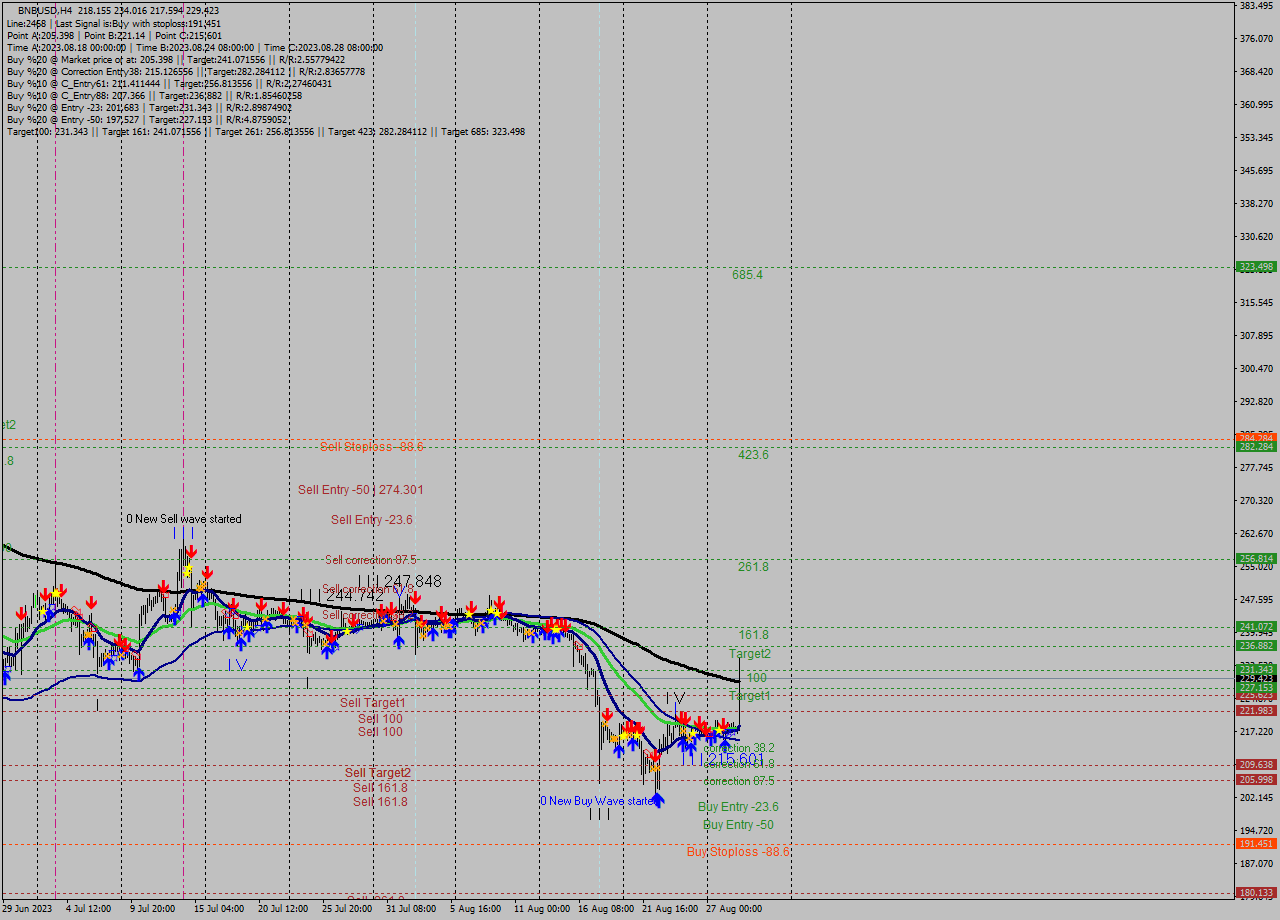Click the '27 Aug 00:00' date label
The height and width of the screenshot is (920, 1280).
(732, 908)
